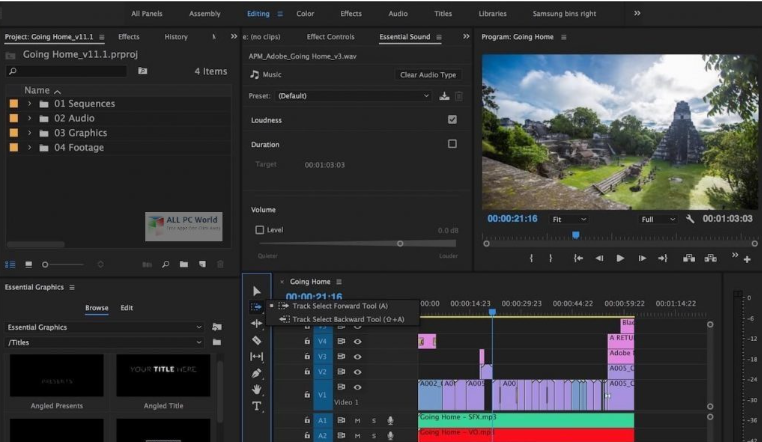The image size is (762, 442).
Task: Select the Hand tool
Action: [x=256, y=389]
